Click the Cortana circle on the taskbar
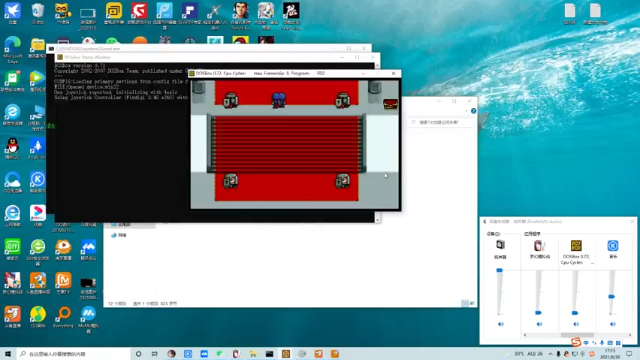The width and height of the screenshot is (640, 360). pos(138,354)
